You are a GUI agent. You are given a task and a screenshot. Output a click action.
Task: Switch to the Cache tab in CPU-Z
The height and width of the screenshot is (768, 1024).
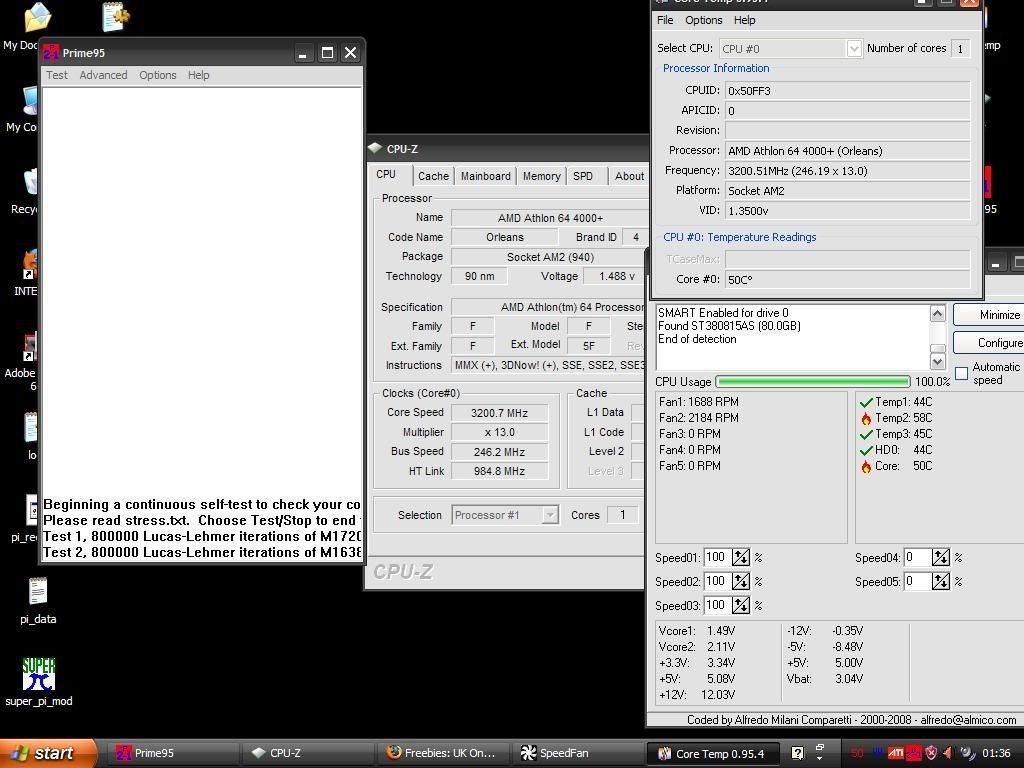point(433,176)
